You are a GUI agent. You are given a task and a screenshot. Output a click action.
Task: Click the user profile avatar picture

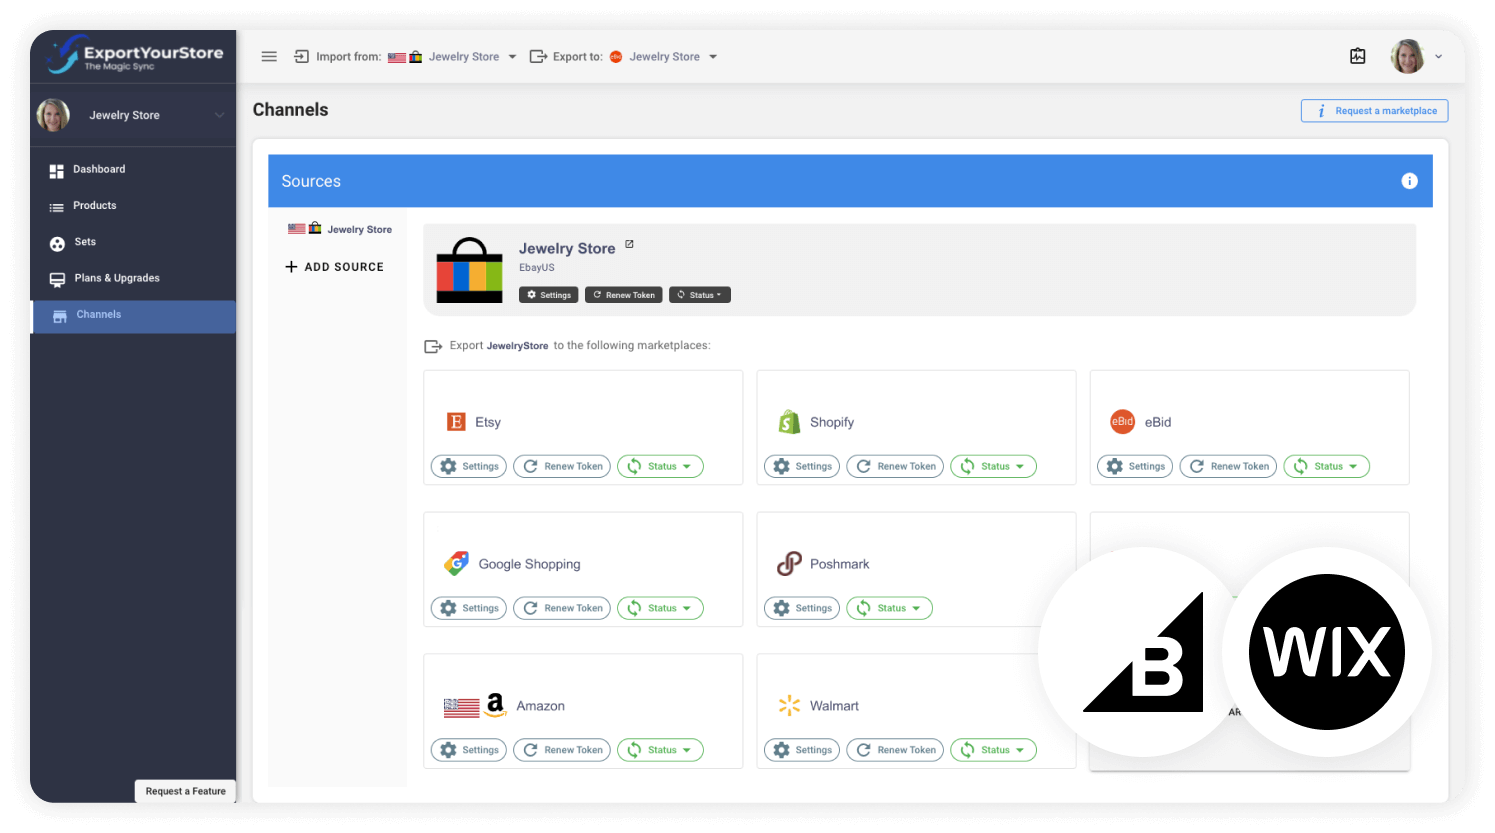tap(1406, 56)
